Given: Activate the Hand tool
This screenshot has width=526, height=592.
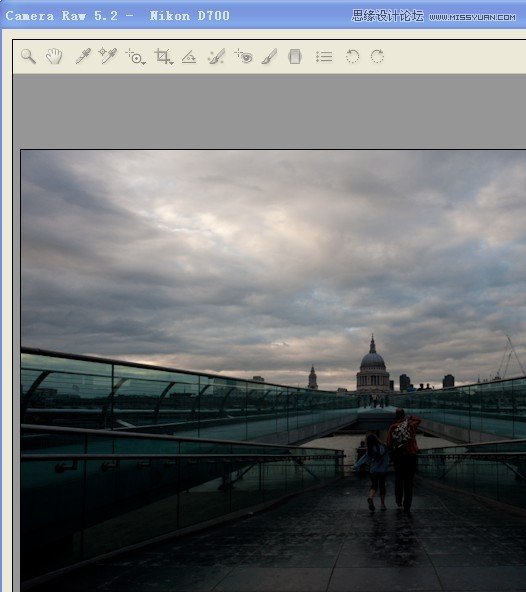Looking at the screenshot, I should point(54,57).
